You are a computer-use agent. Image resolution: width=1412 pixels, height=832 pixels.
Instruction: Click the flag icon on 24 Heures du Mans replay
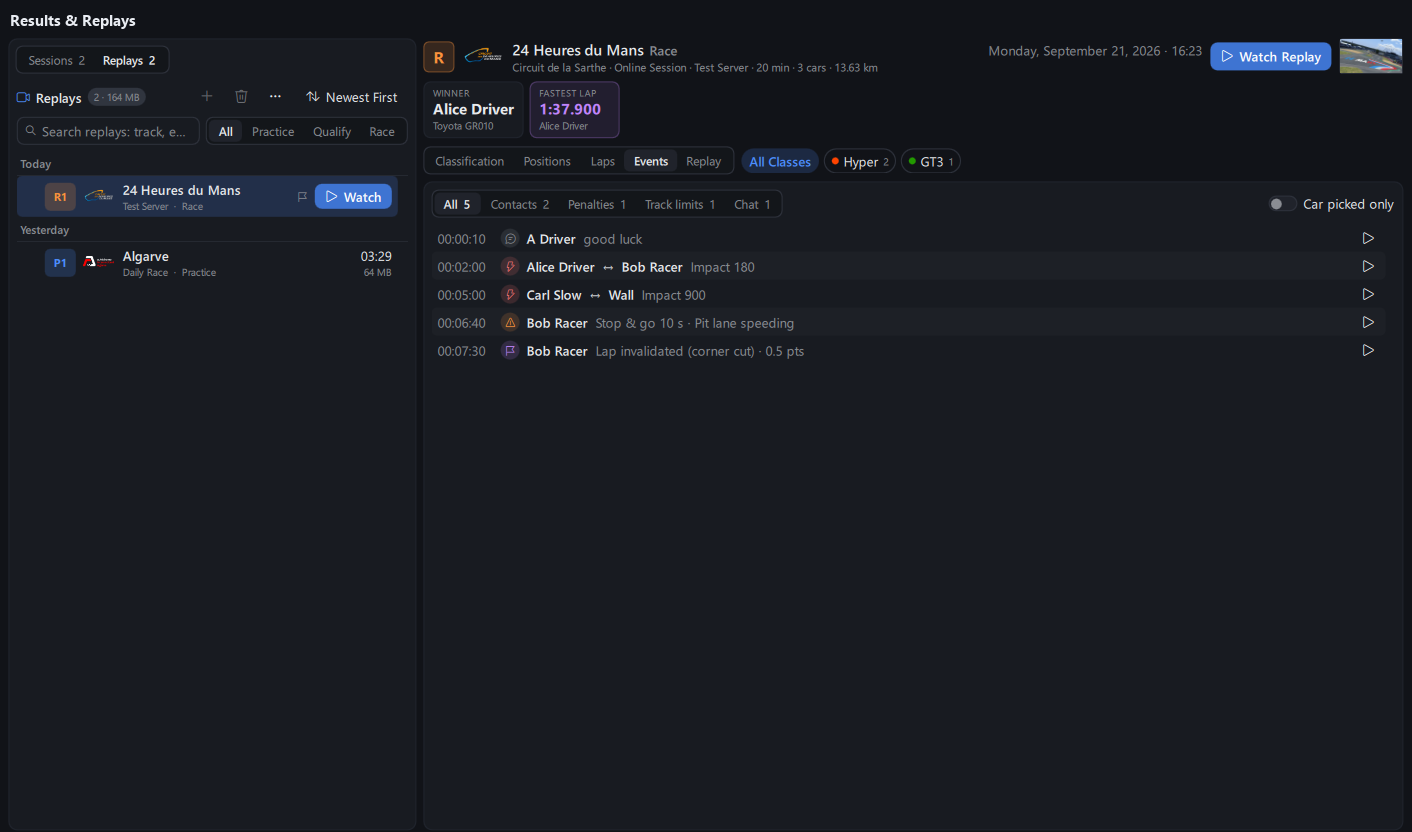pyautogui.click(x=302, y=197)
